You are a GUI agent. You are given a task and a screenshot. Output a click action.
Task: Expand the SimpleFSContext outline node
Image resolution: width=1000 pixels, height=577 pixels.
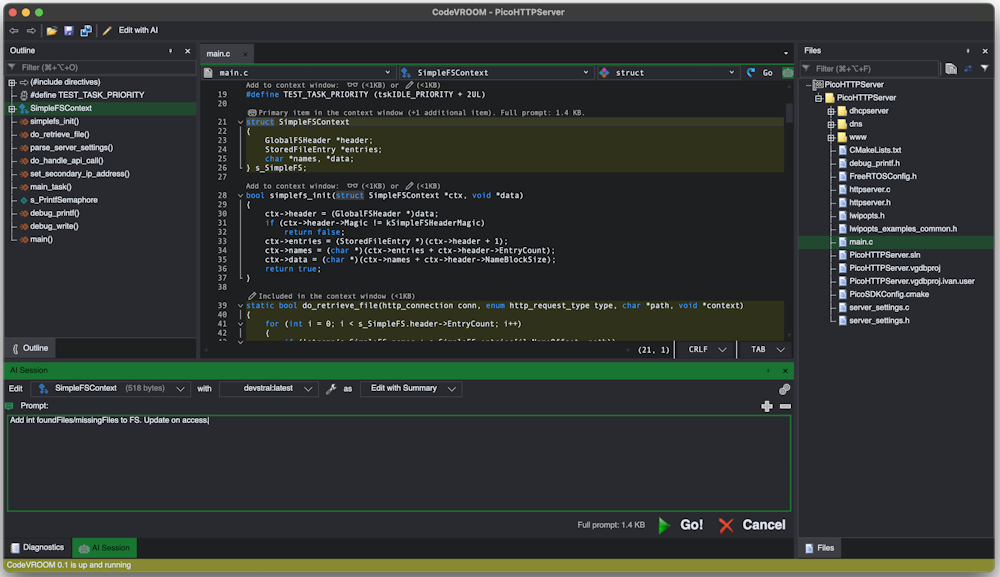(12, 108)
